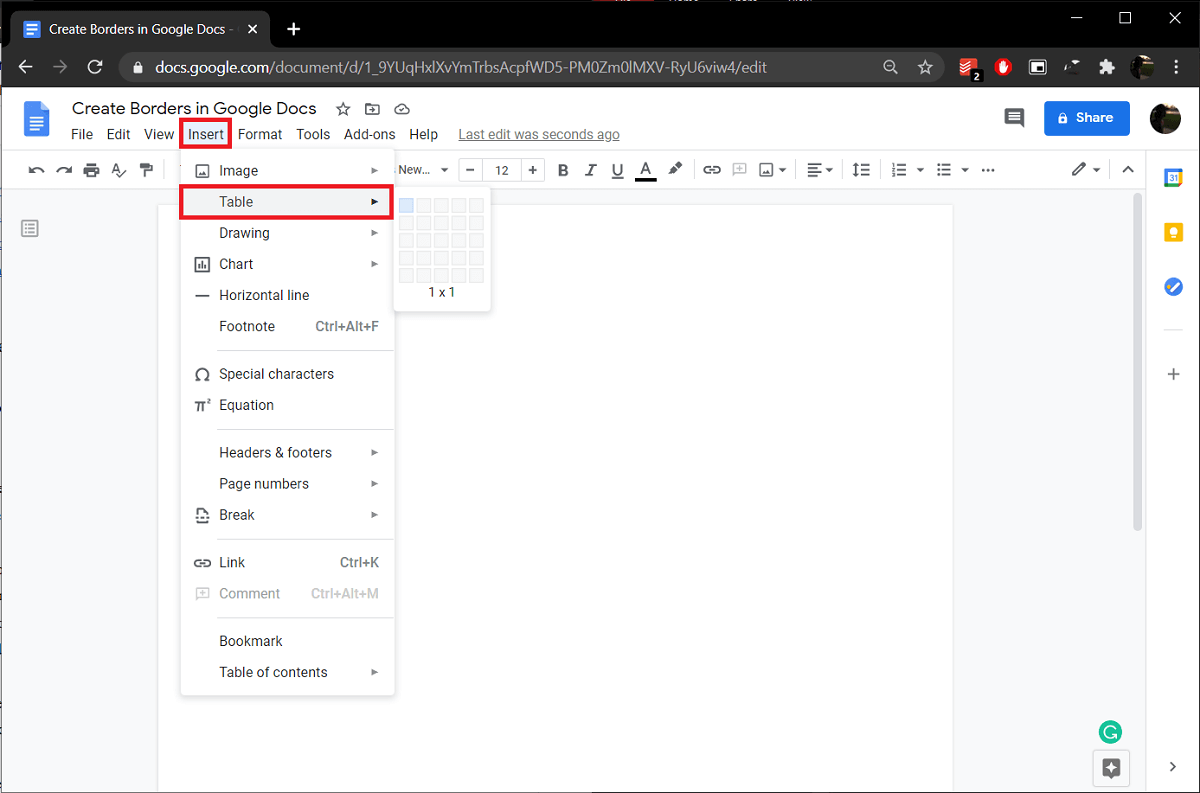This screenshot has height=793, width=1200.
Task: Open Google Calendar from the right sidebar
Action: (1172, 178)
